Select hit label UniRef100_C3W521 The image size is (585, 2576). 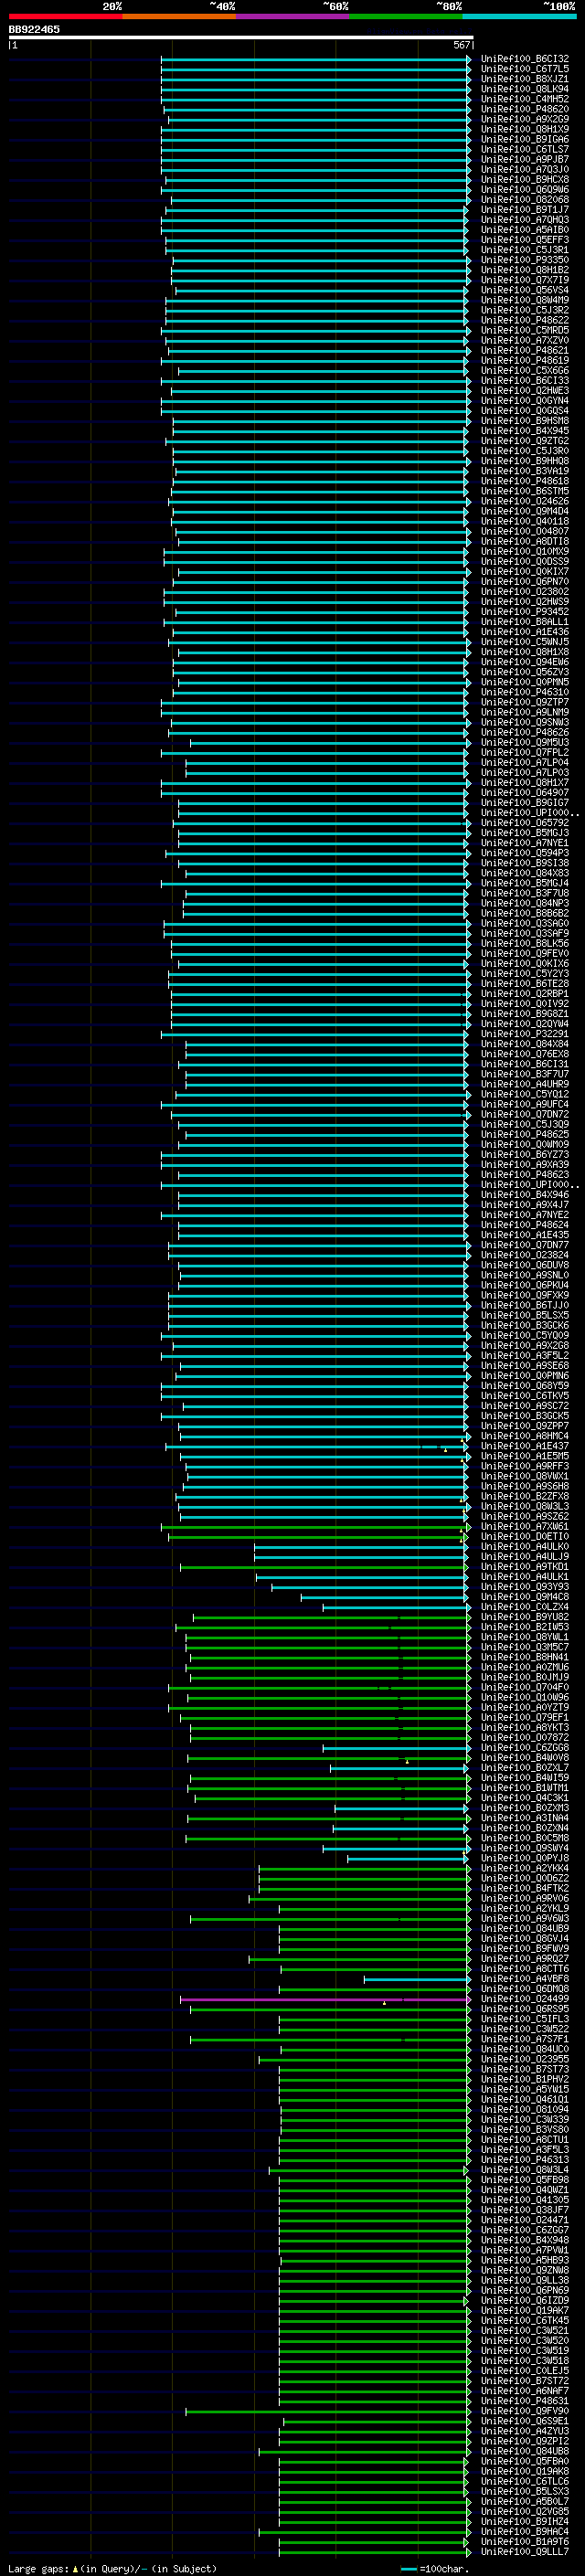click(x=525, y=2331)
